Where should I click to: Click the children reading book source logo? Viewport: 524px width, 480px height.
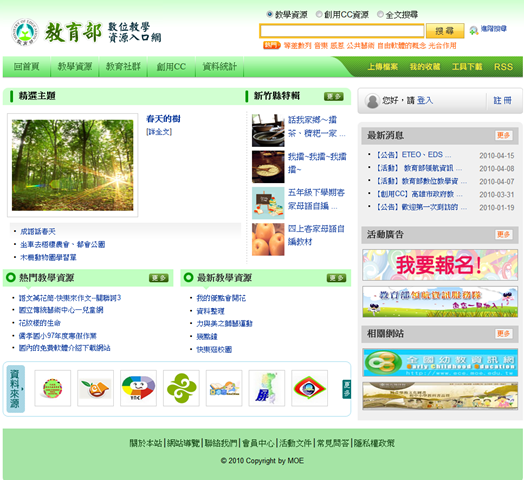coord(224,388)
